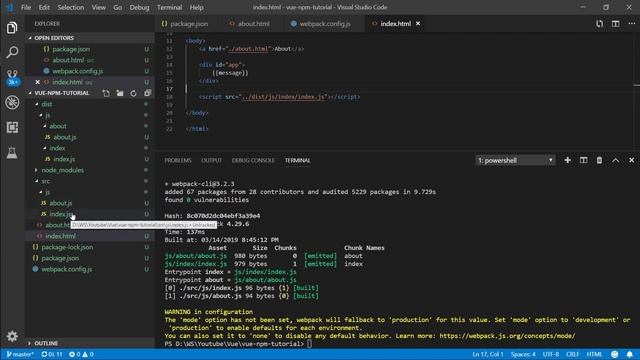Go to line via Ln 17, Col 1

[488, 354]
